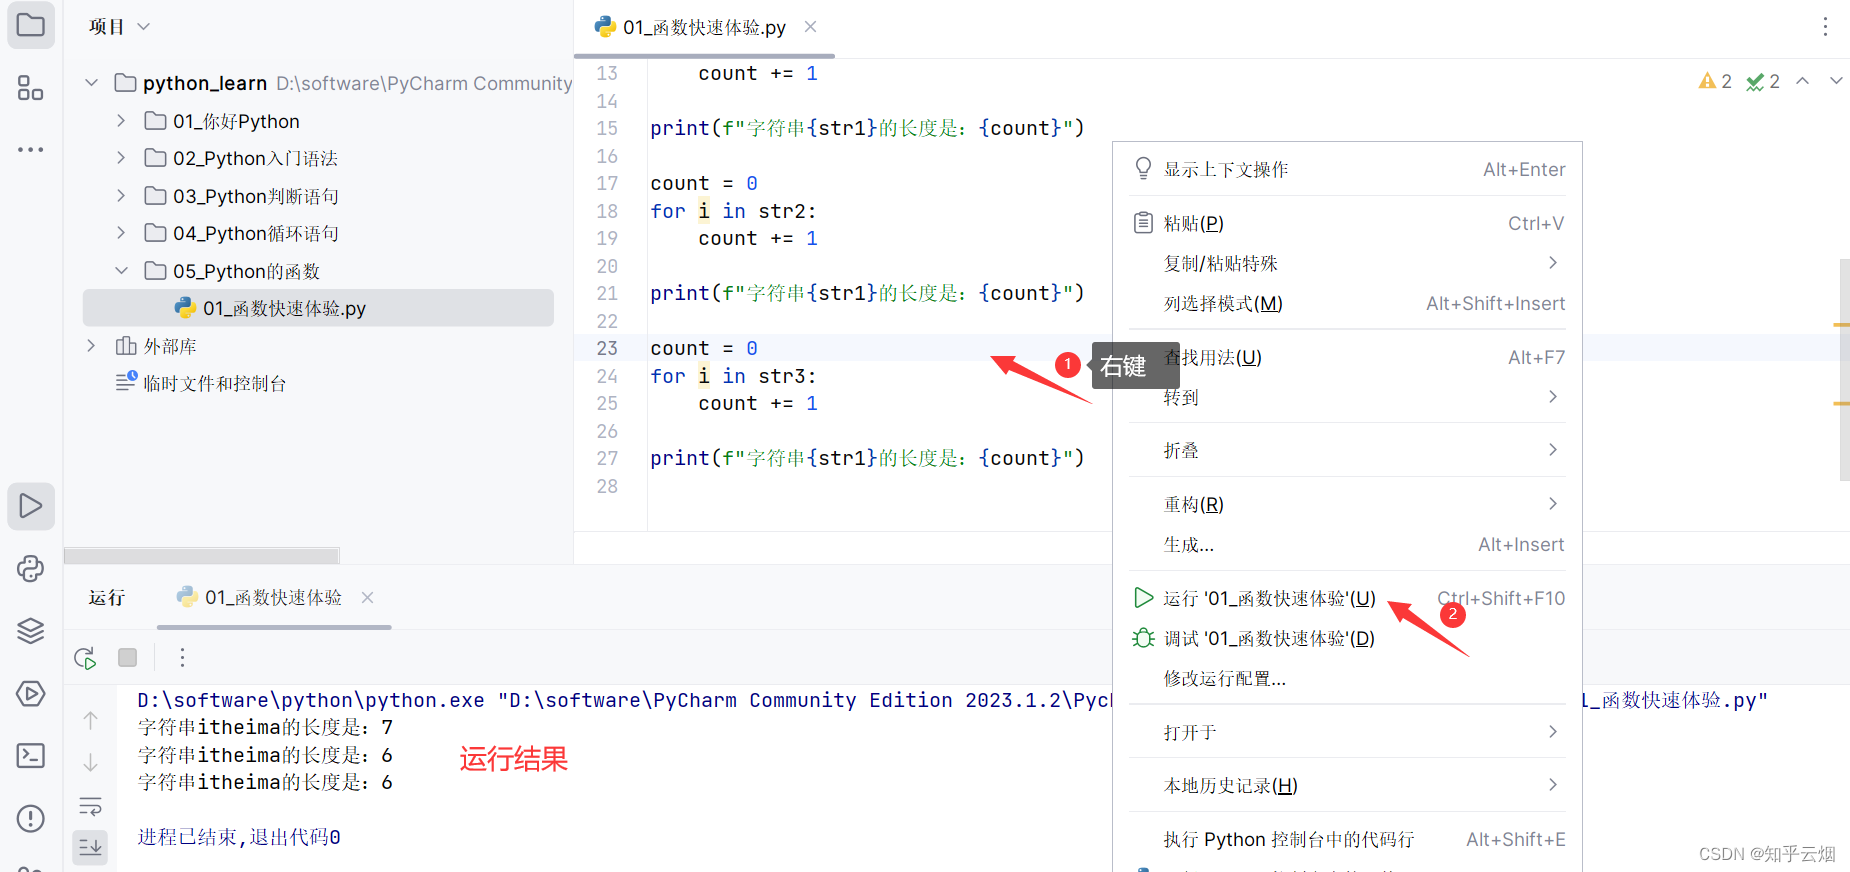Click the 进程已结束,退出代码0 console line
The width and height of the screenshot is (1850, 872).
click(x=239, y=837)
